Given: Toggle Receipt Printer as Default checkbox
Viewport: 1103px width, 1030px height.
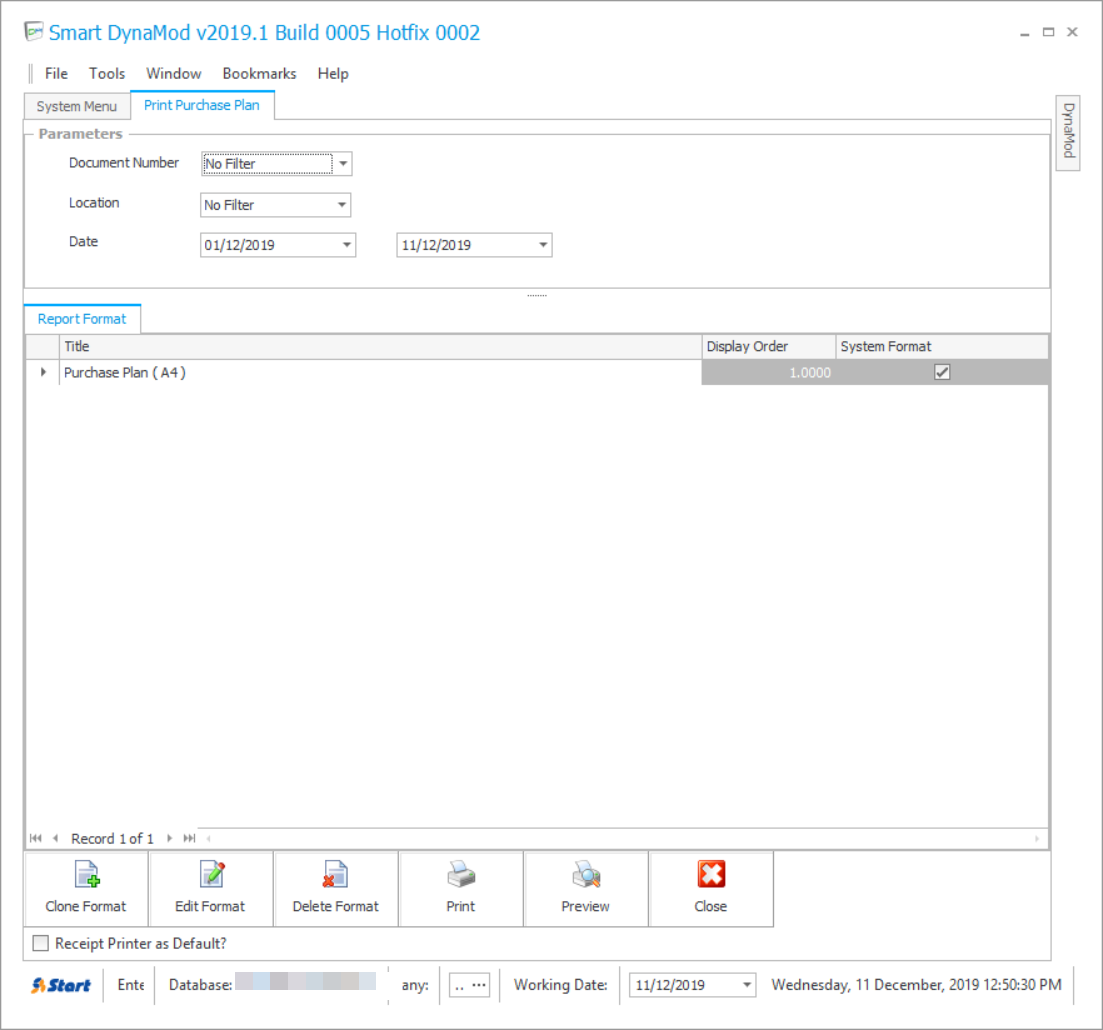Looking at the screenshot, I should 41,943.
